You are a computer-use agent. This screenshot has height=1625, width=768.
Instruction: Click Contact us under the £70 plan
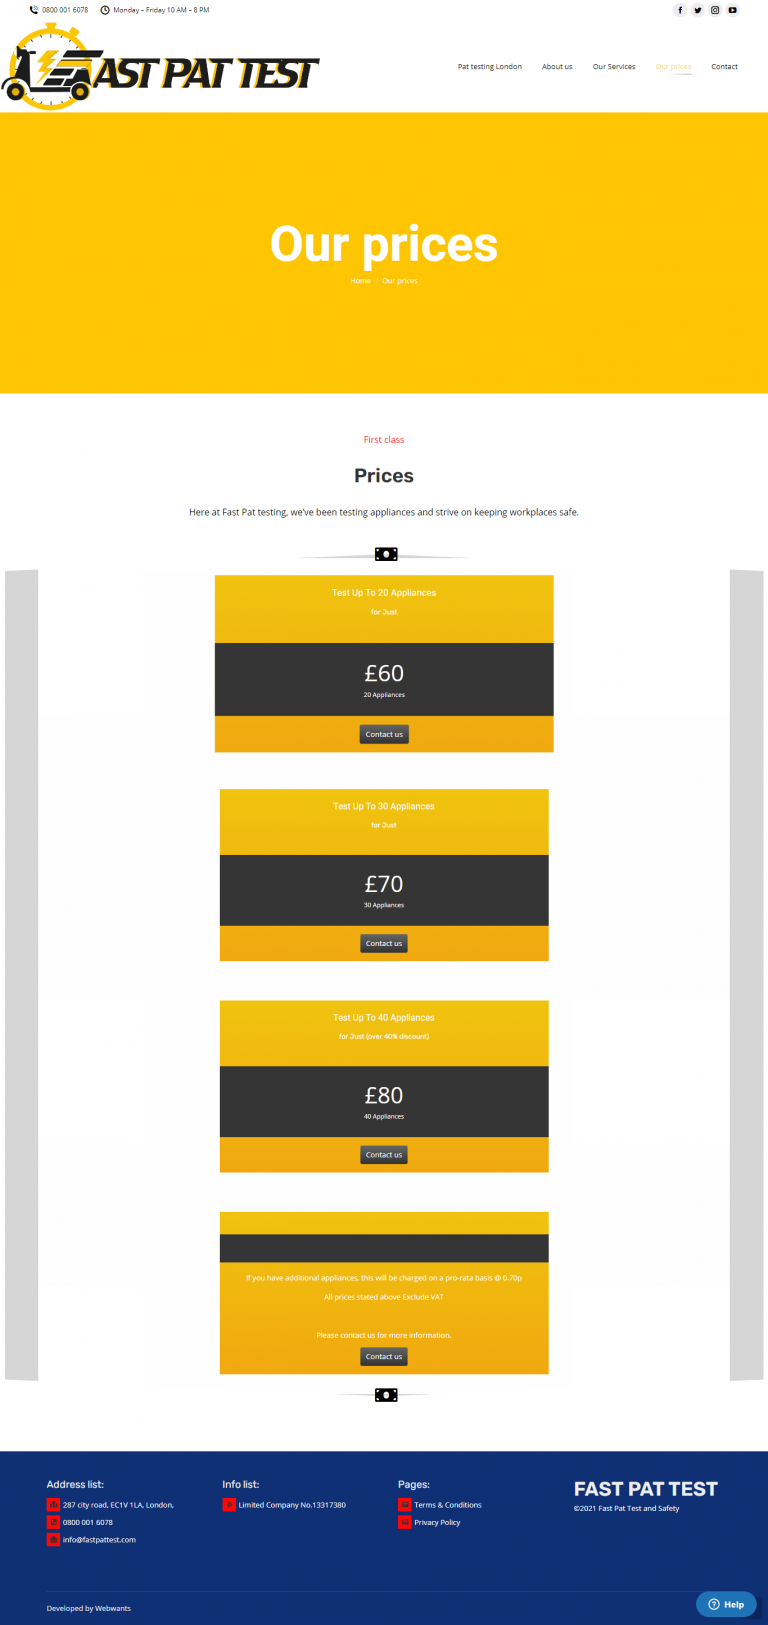[384, 943]
